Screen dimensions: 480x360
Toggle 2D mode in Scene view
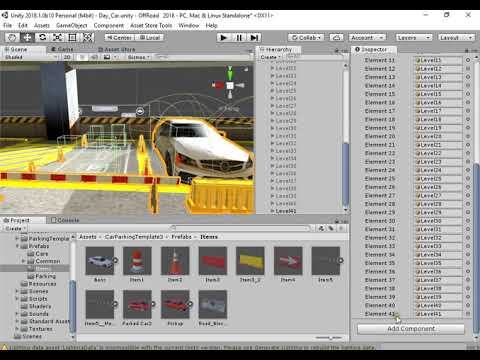67,57
